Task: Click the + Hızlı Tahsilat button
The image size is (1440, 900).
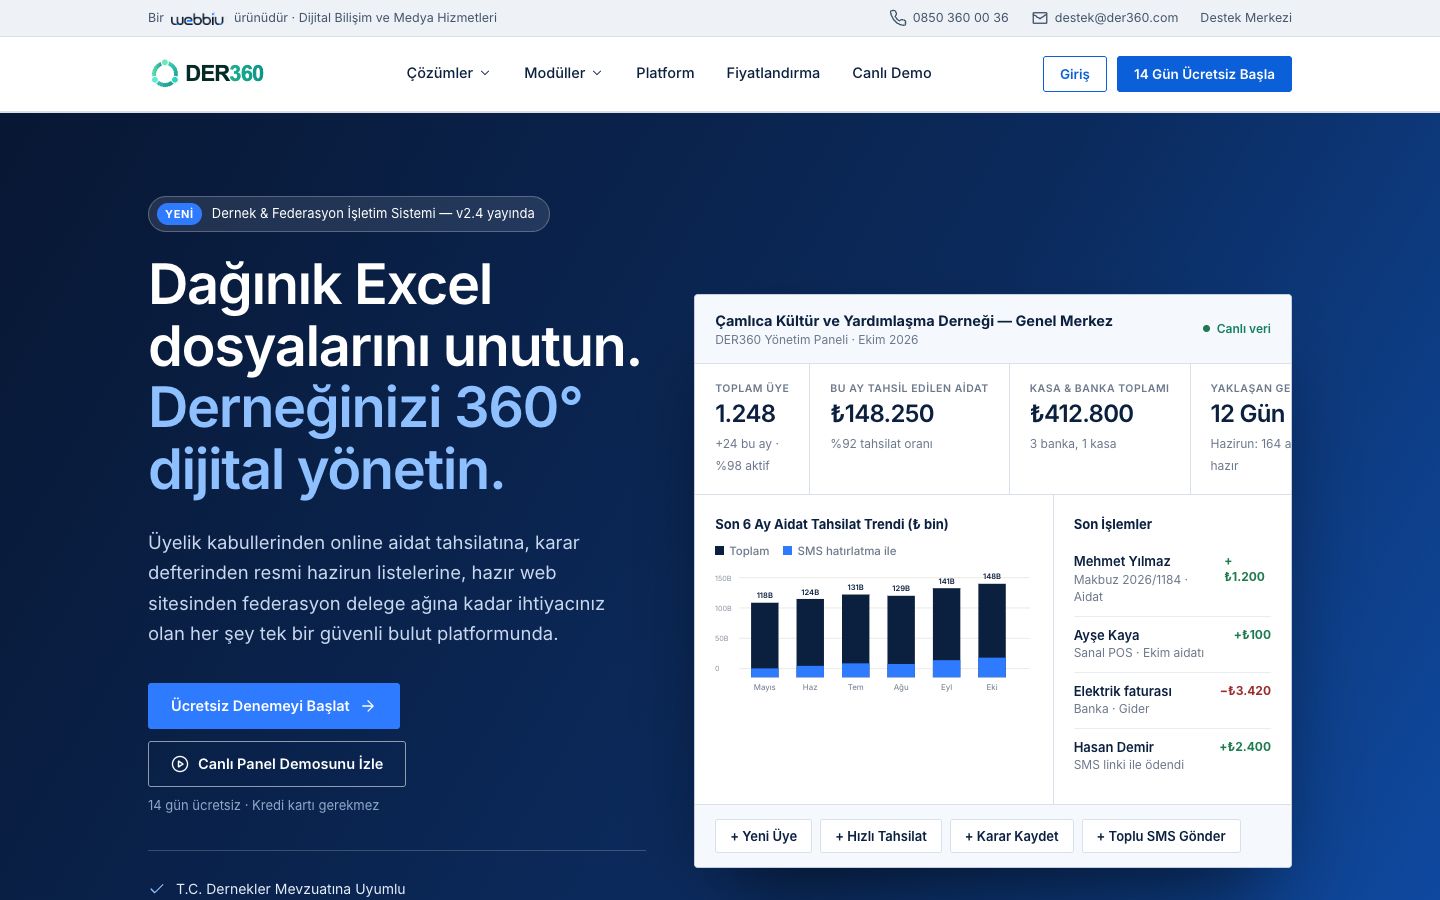Action: click(881, 836)
